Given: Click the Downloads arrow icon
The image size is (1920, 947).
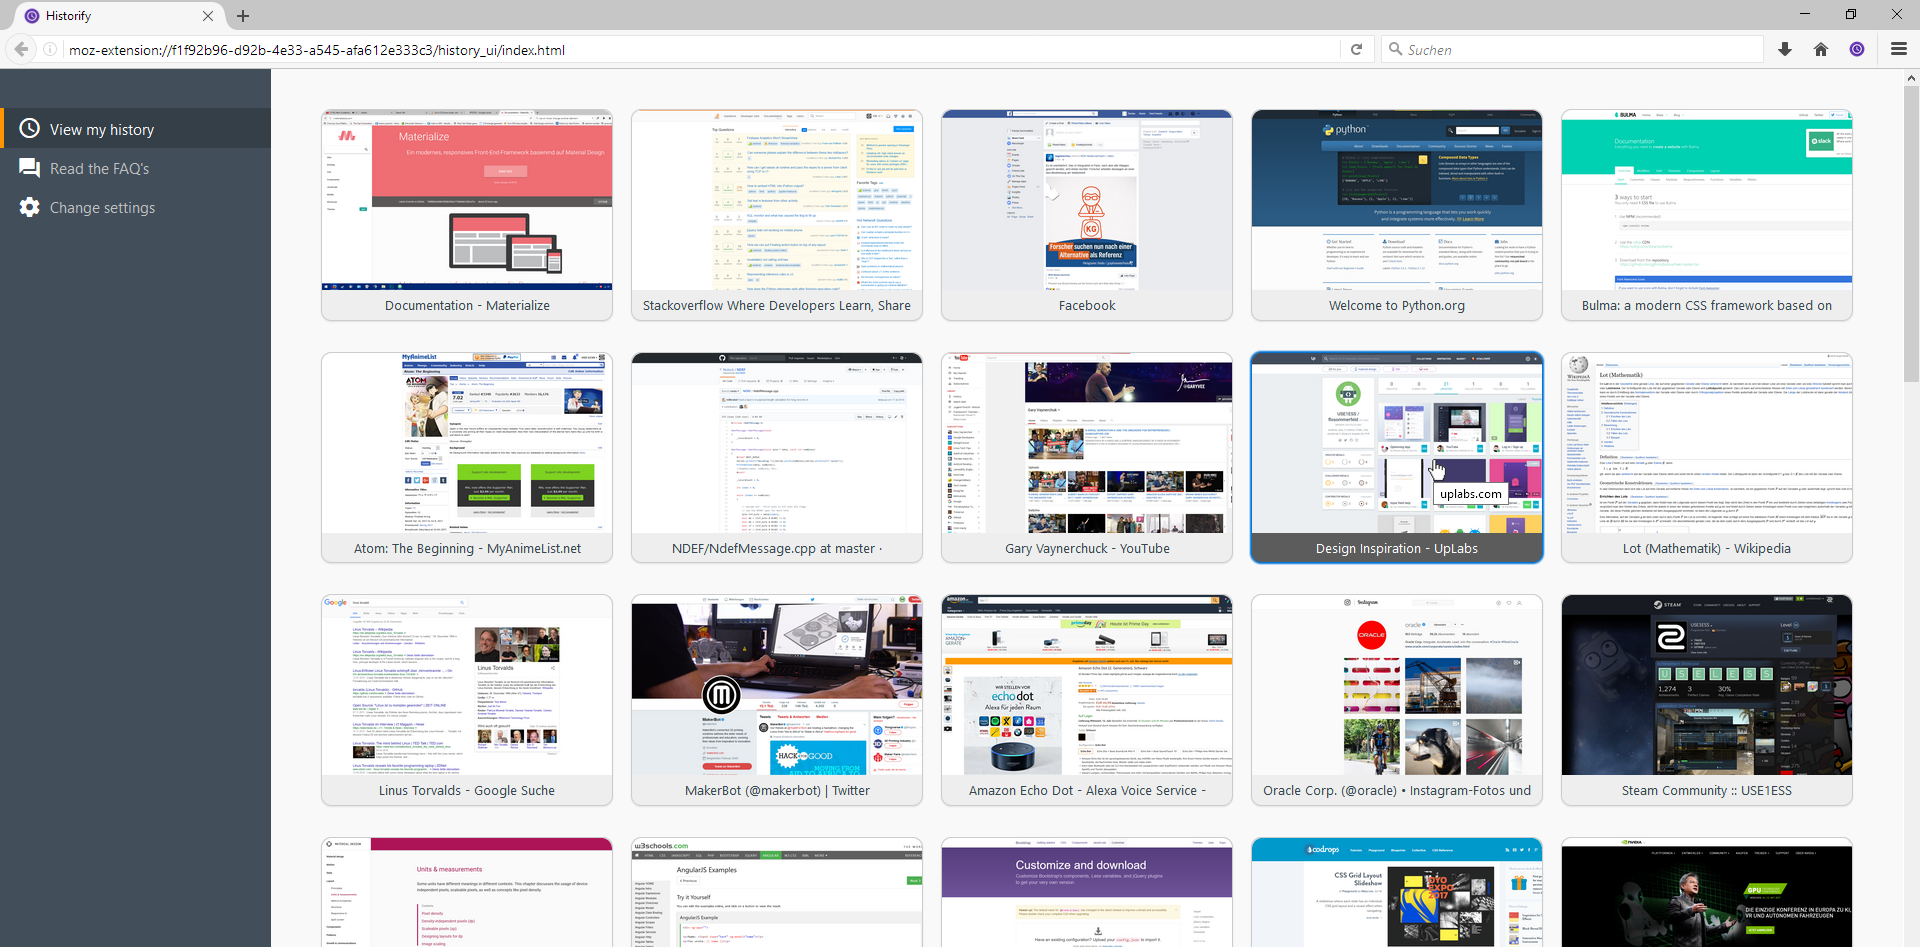Looking at the screenshot, I should (x=1785, y=49).
